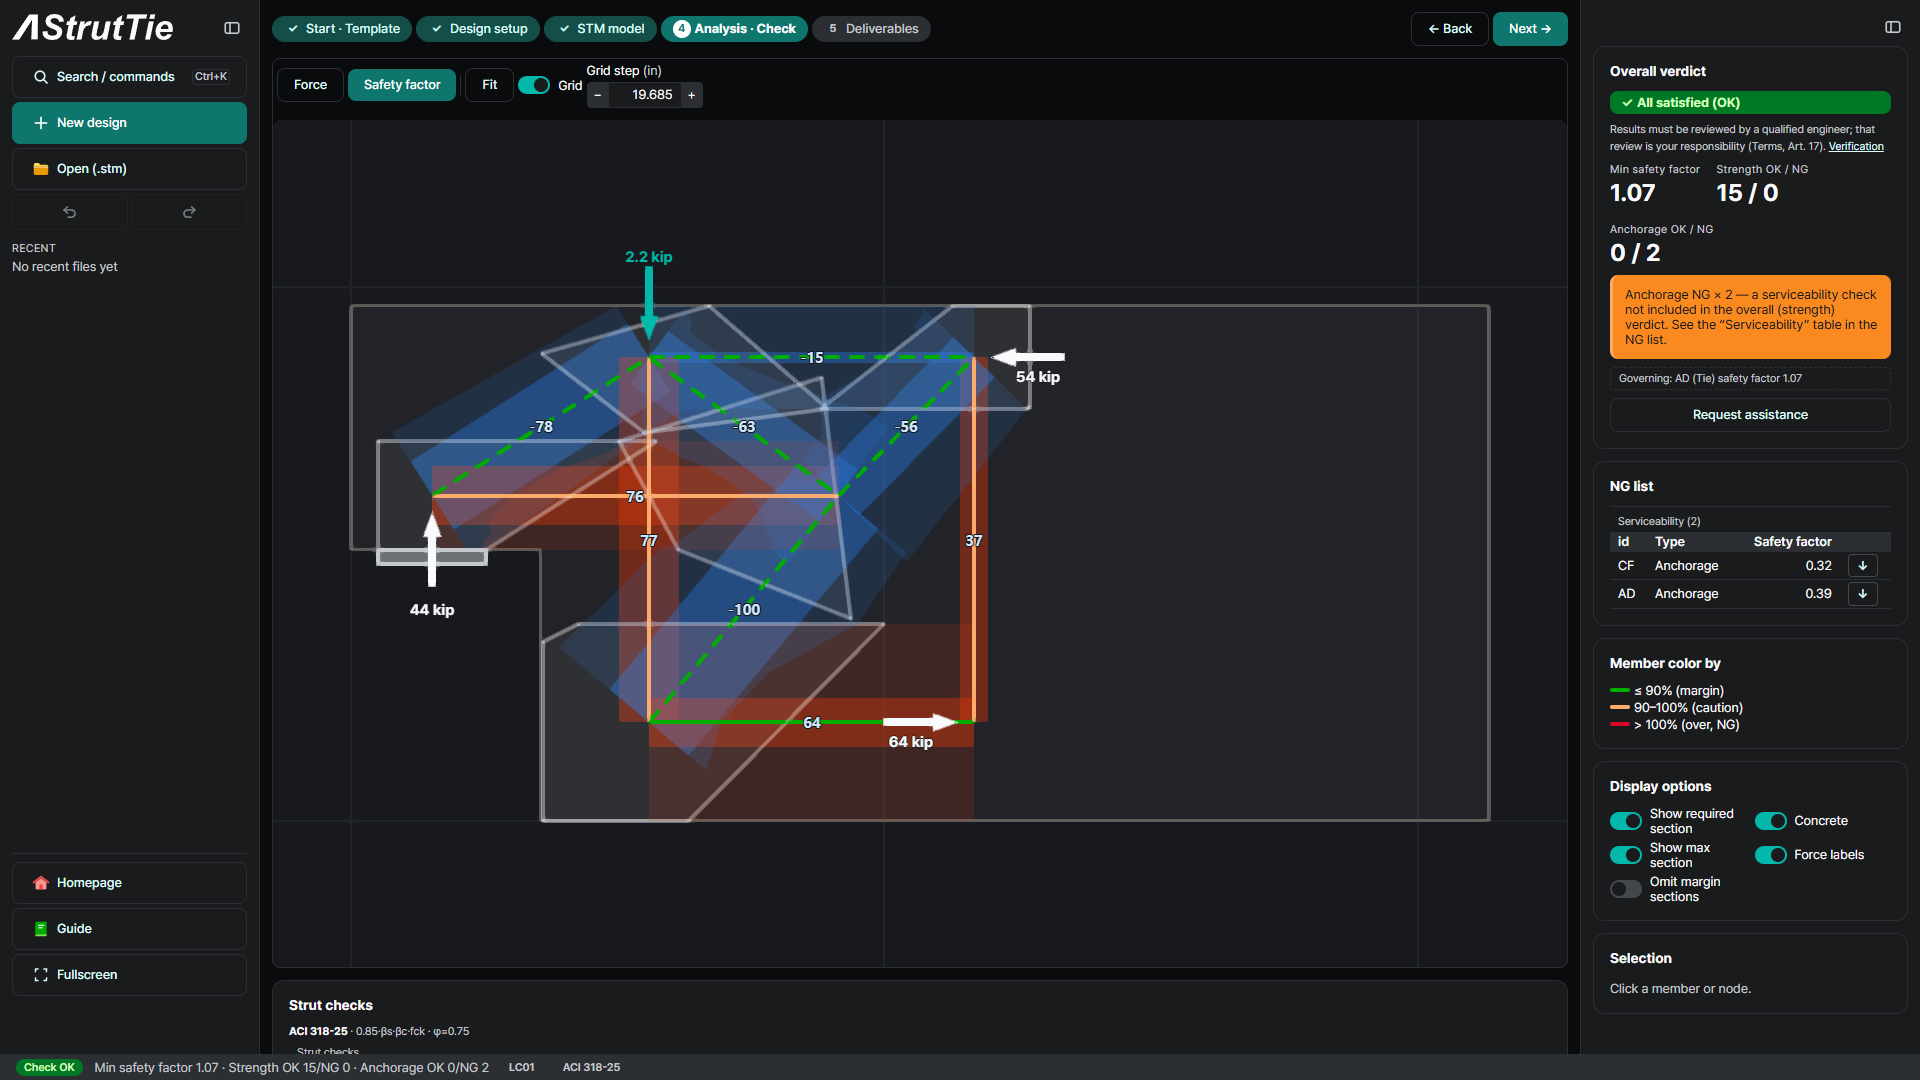1920x1080 pixels.
Task: Click the All satisfied (OK) badge
Action: coord(1750,103)
